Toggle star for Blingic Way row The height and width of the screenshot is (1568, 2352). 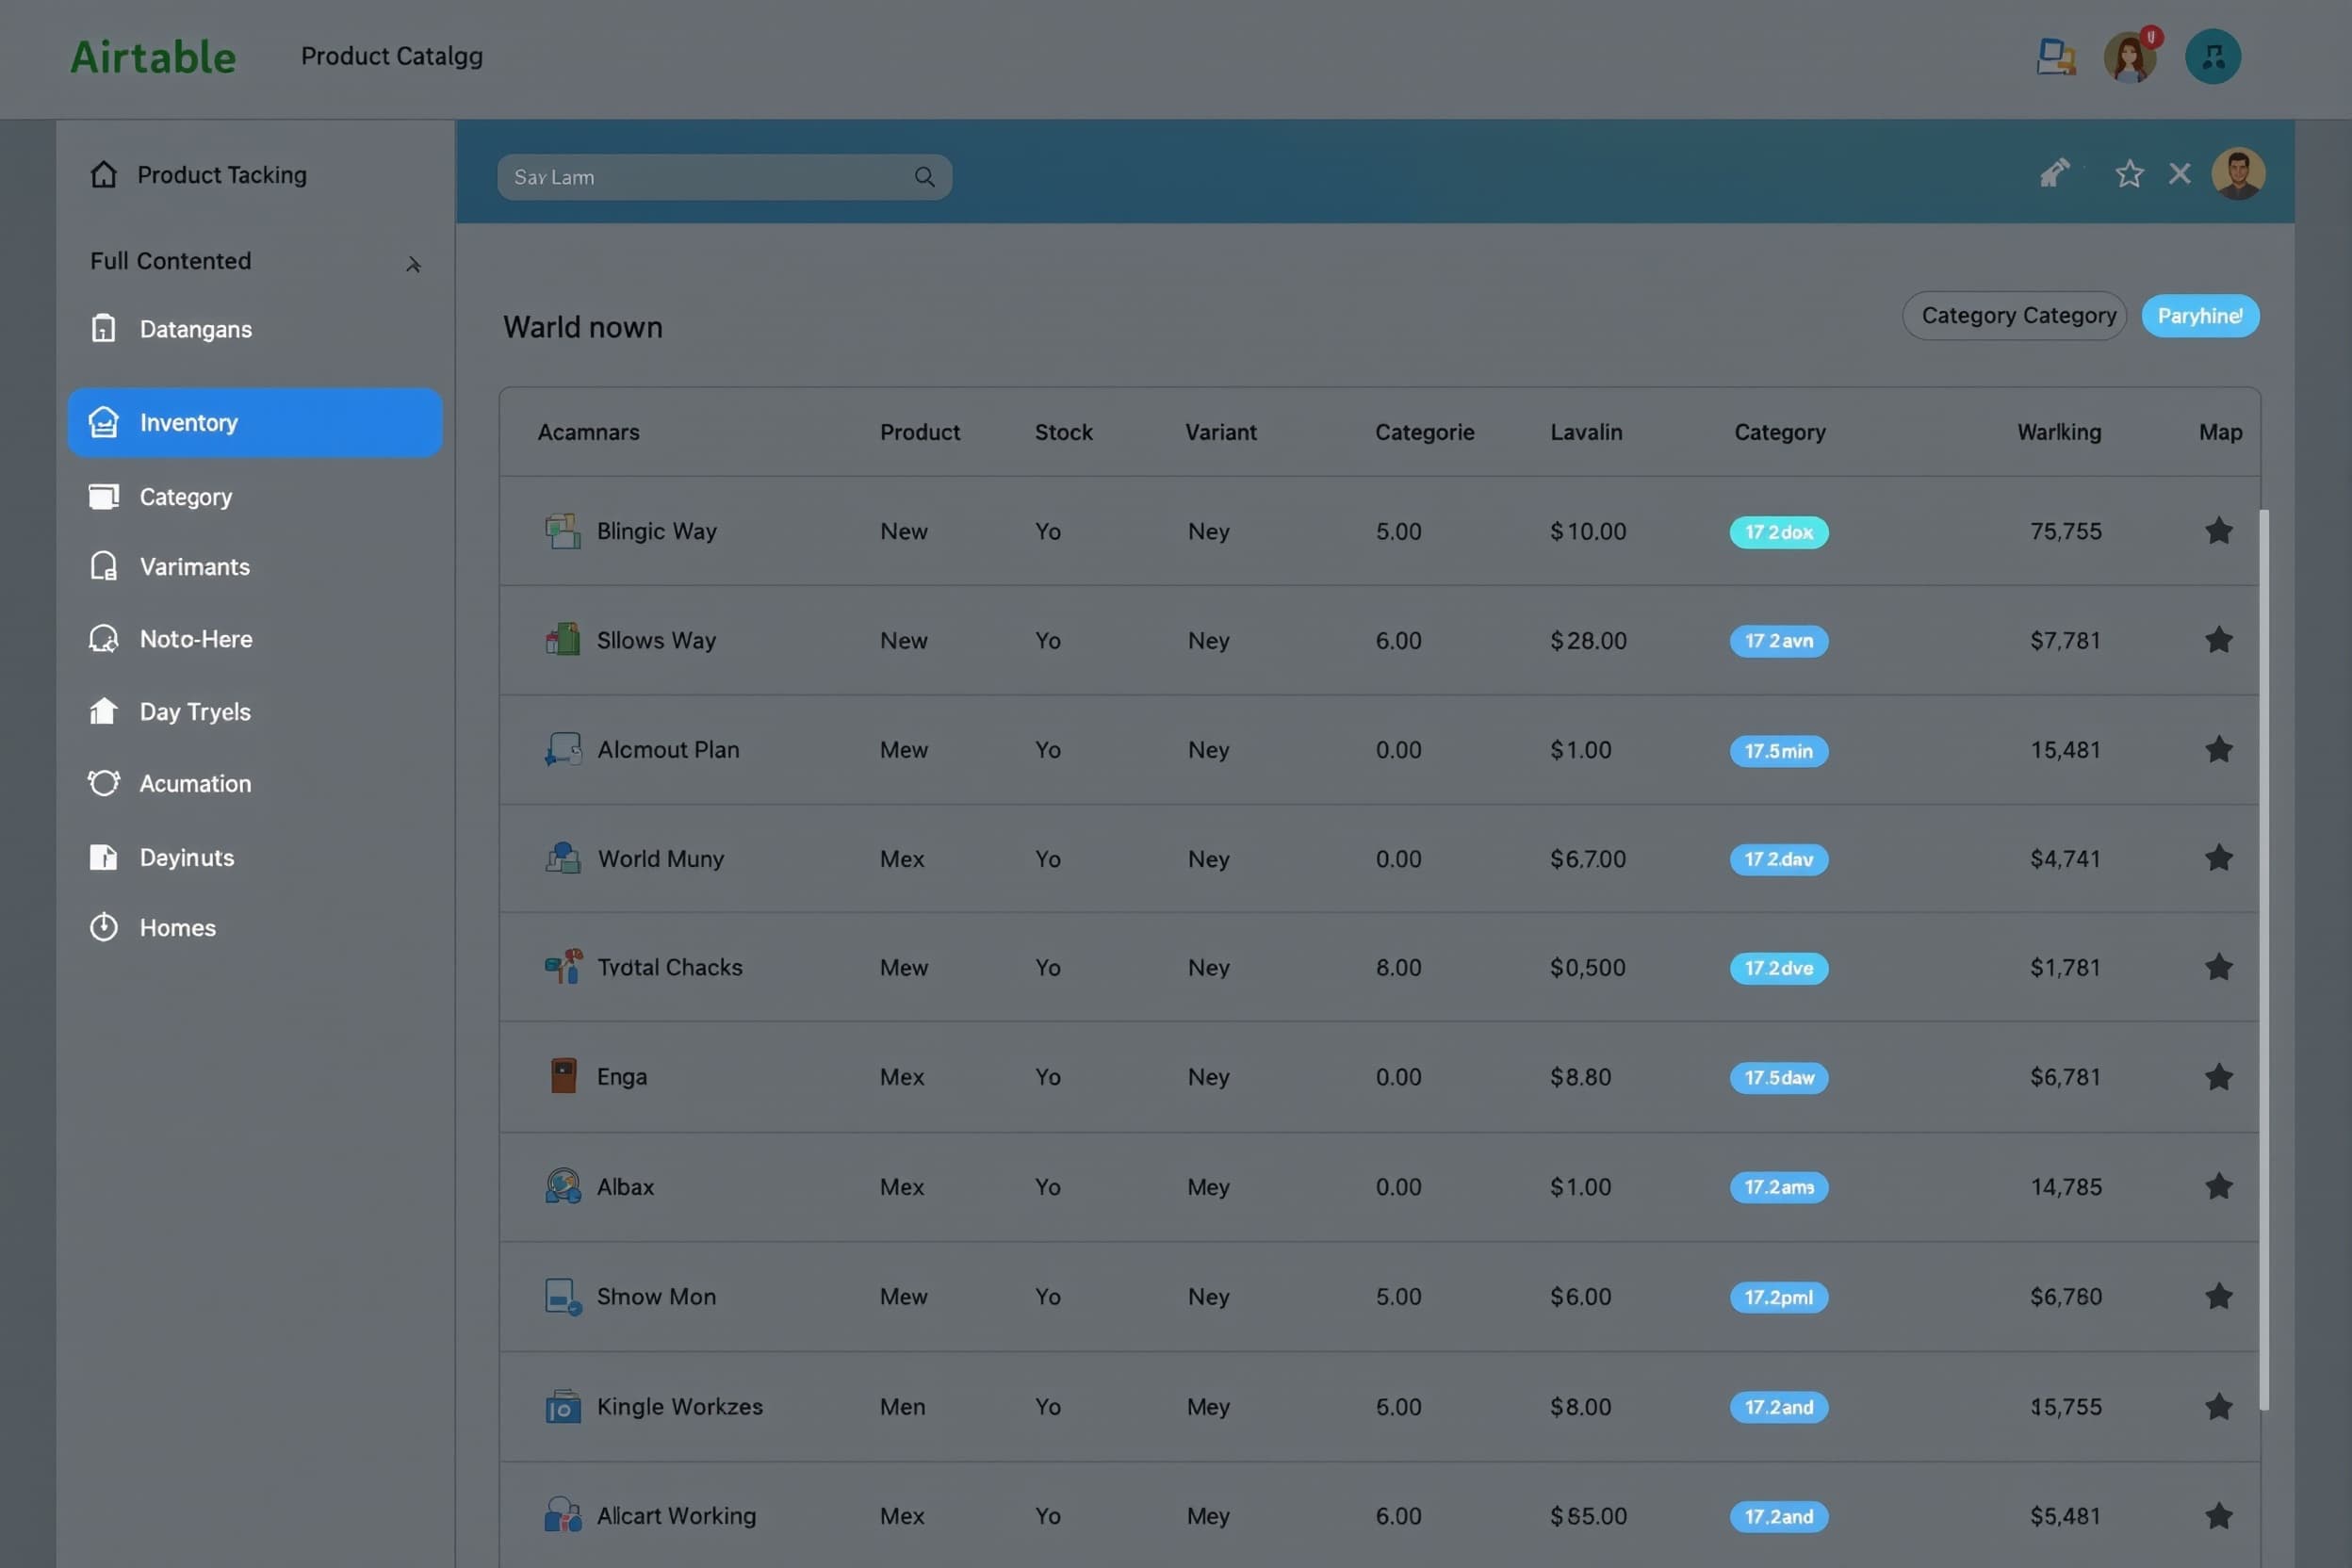2219,531
